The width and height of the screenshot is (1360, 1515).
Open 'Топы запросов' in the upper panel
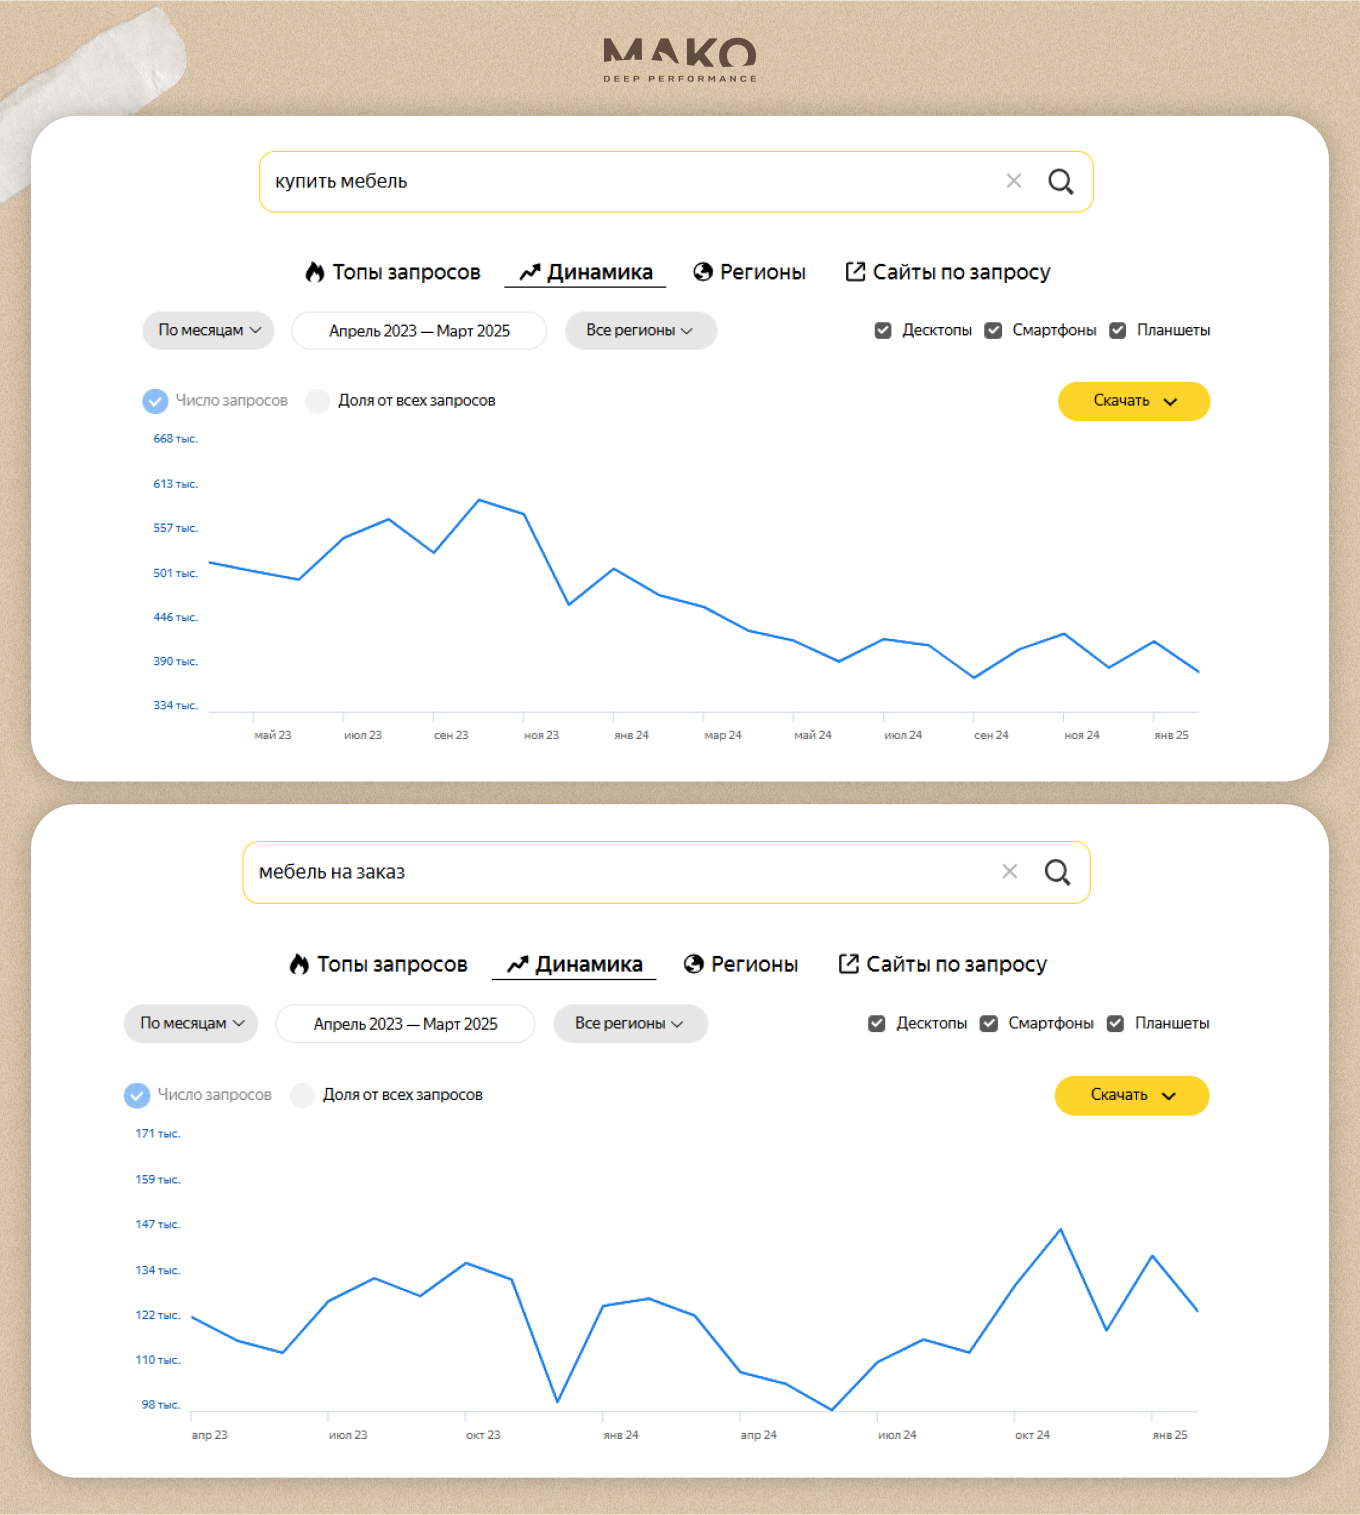pyautogui.click(x=393, y=272)
